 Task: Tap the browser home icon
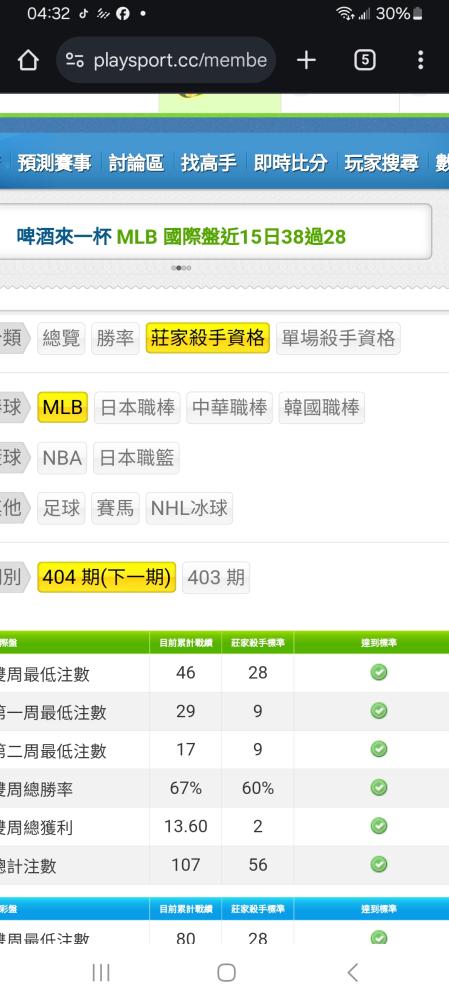[28, 61]
